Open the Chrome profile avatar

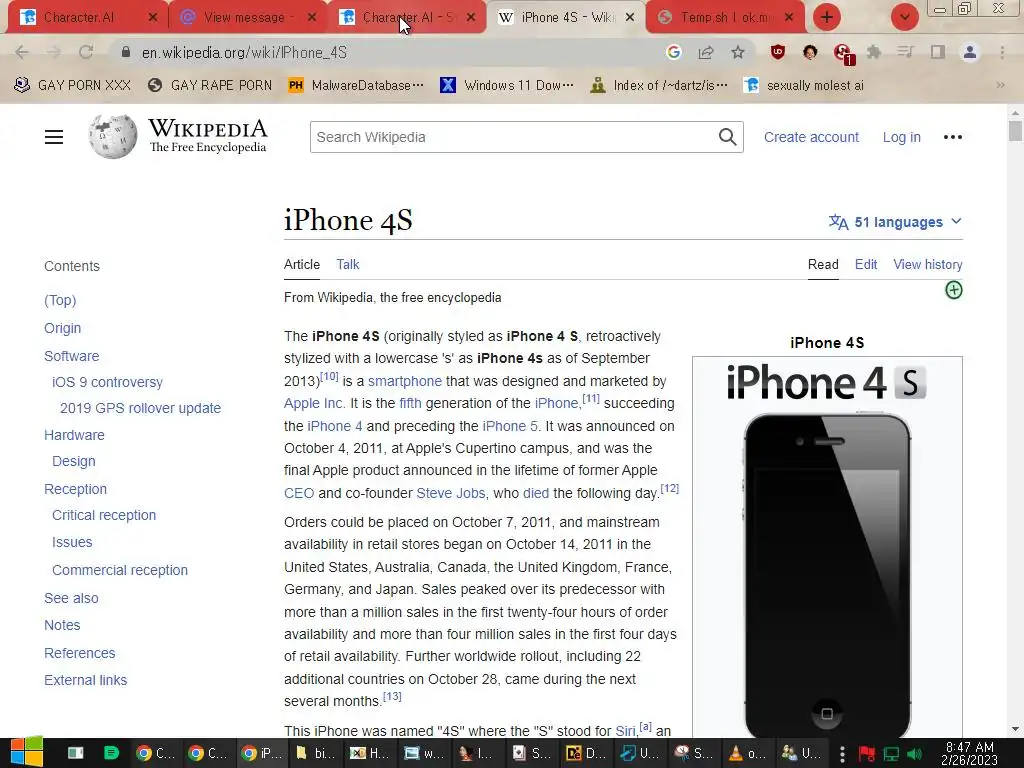[x=970, y=52]
